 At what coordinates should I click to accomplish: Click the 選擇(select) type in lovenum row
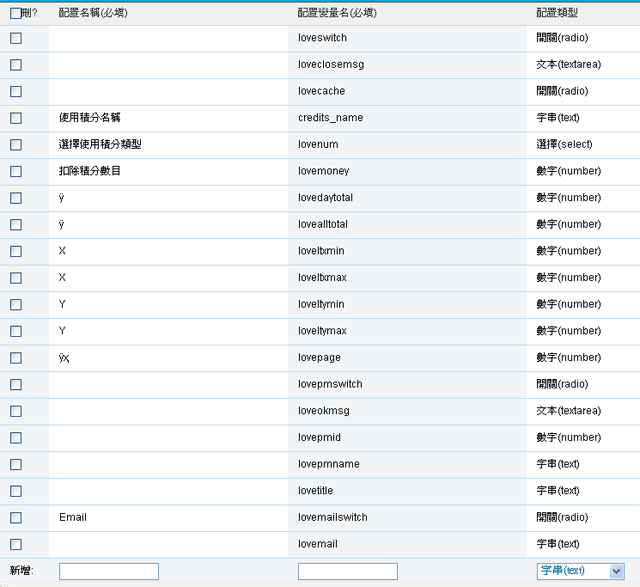coord(564,144)
